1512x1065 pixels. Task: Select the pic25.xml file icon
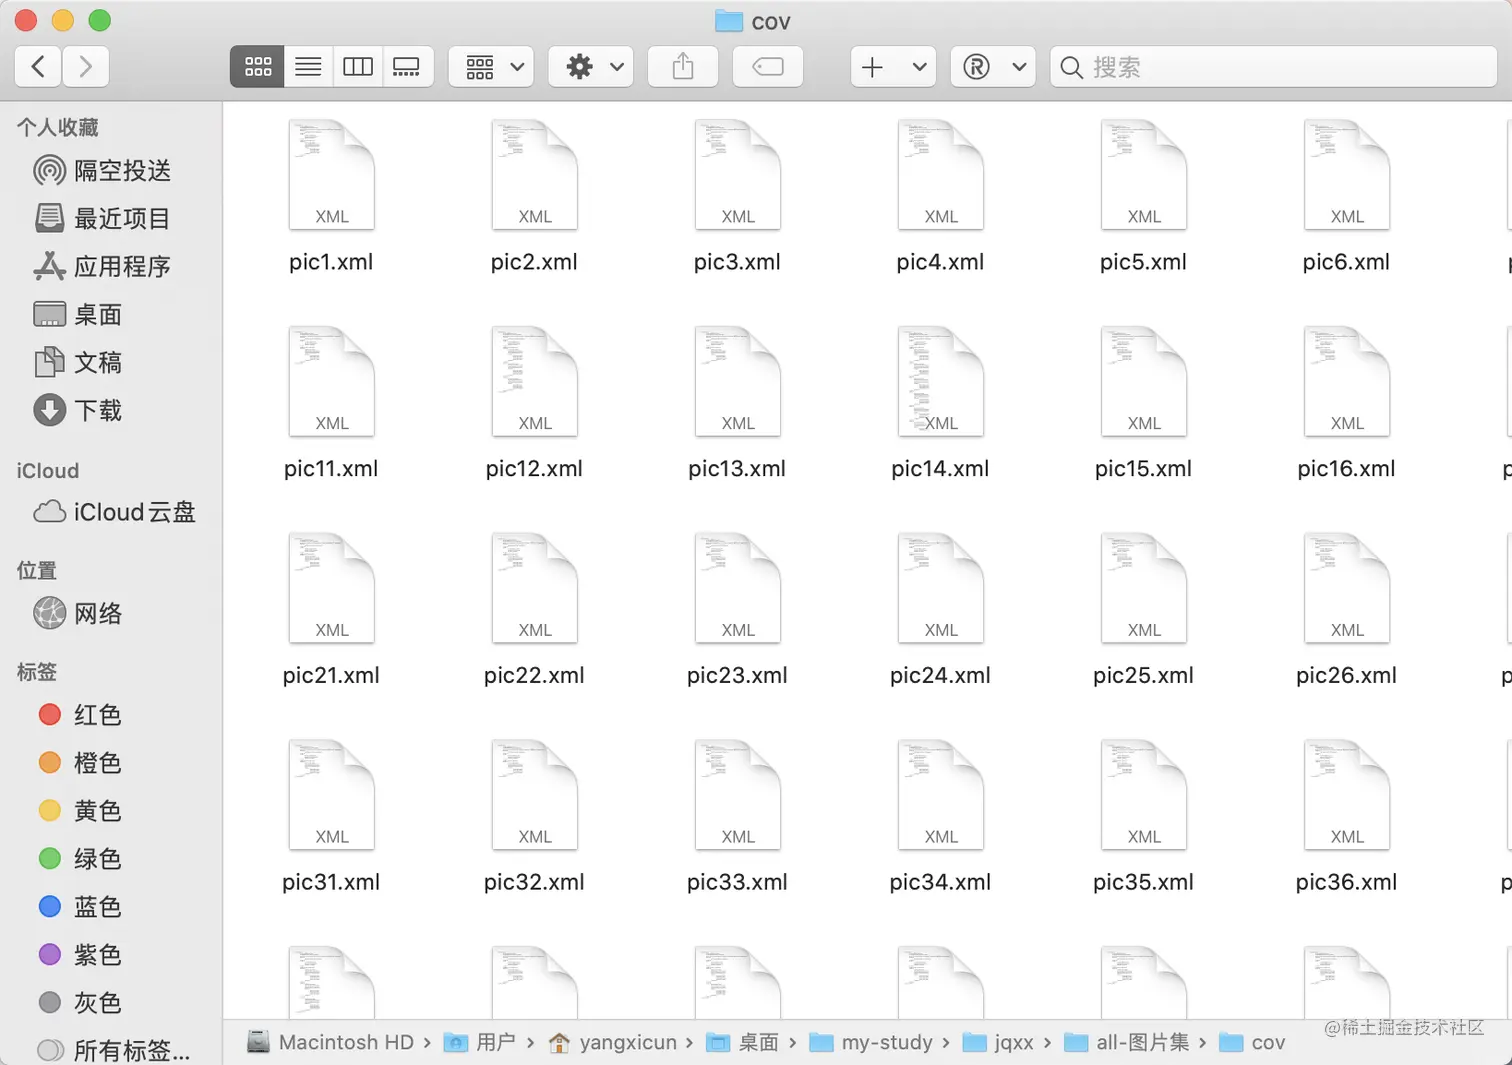tap(1144, 589)
